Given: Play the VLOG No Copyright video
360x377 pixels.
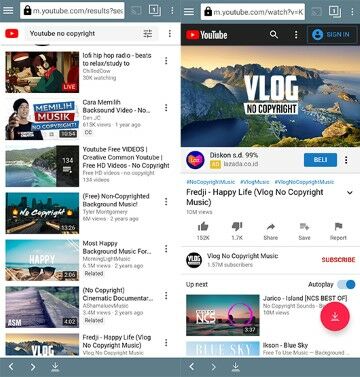Looking at the screenshot, I should 270,96.
